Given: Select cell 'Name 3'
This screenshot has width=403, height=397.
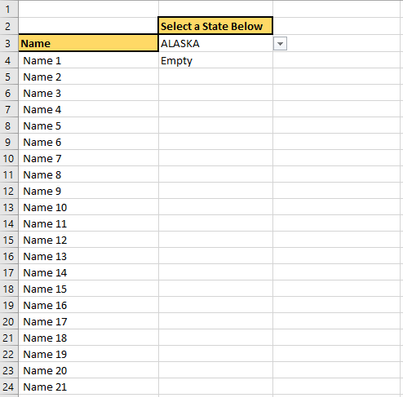Looking at the screenshot, I should (x=88, y=93).
